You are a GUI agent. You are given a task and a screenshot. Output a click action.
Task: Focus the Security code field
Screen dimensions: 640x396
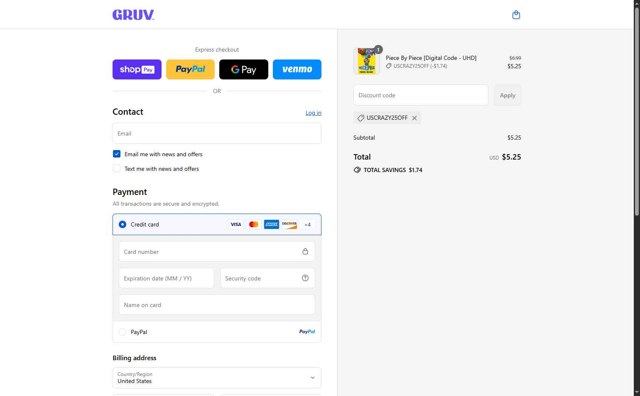pos(267,278)
